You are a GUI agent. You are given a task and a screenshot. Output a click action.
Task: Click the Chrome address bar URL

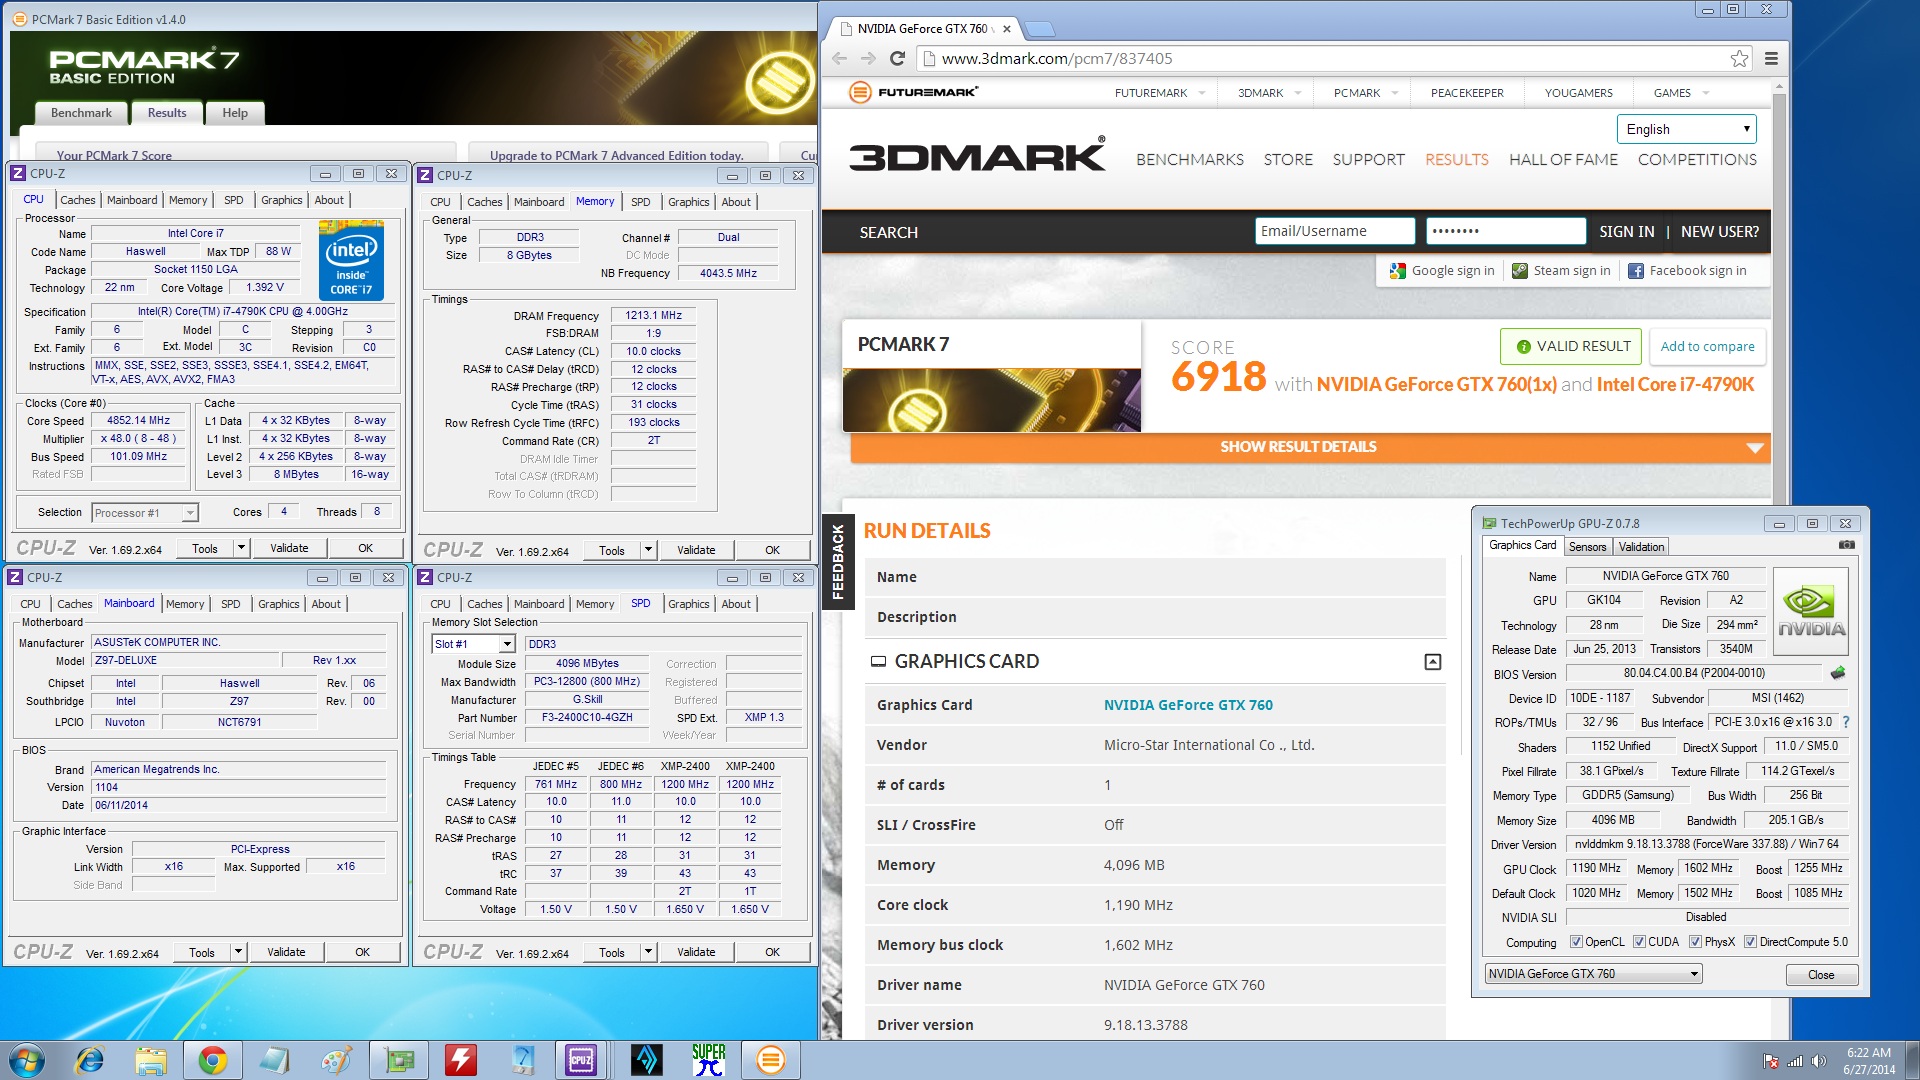[x=1057, y=58]
